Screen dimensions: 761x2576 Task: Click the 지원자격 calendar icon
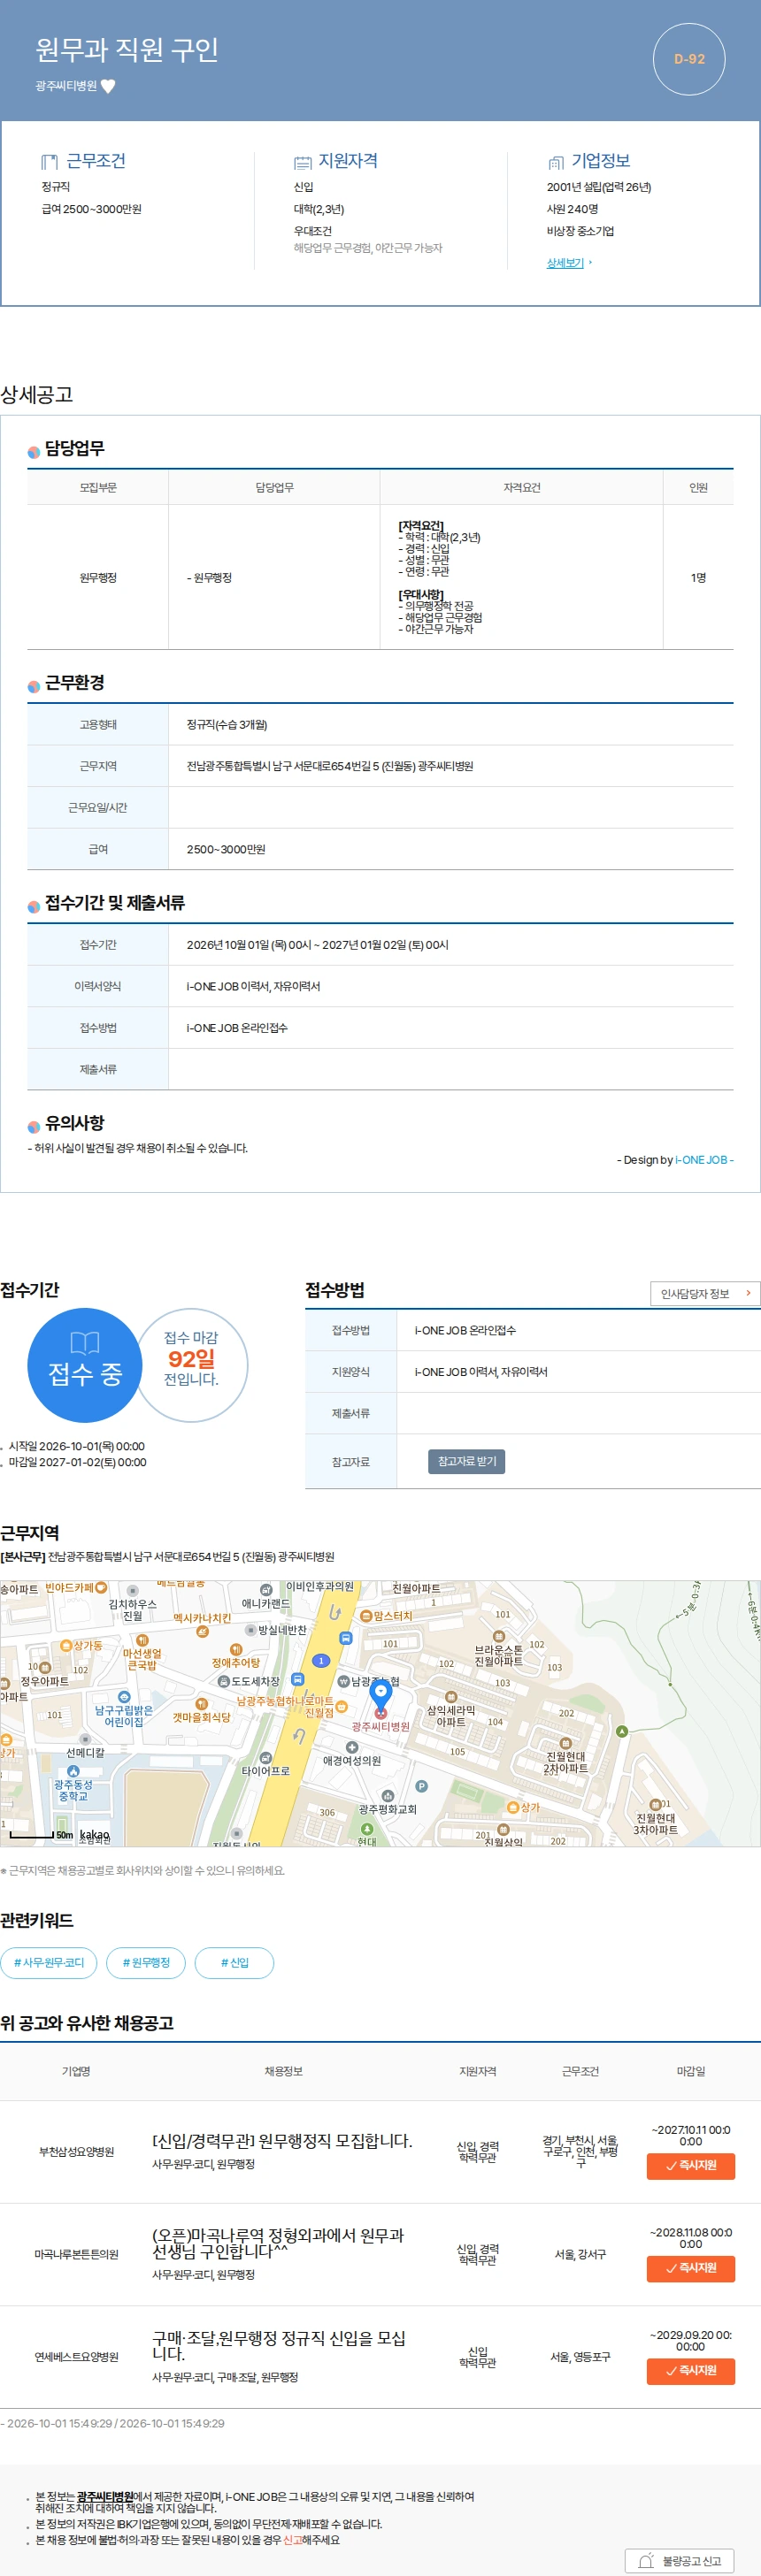[x=303, y=162]
